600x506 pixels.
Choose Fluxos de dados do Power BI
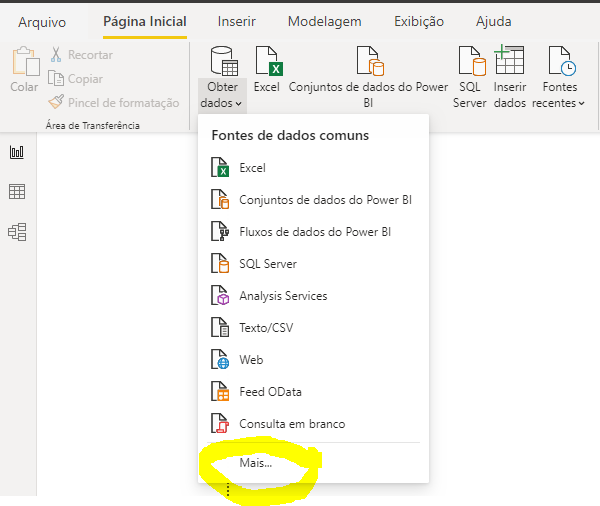coord(313,232)
